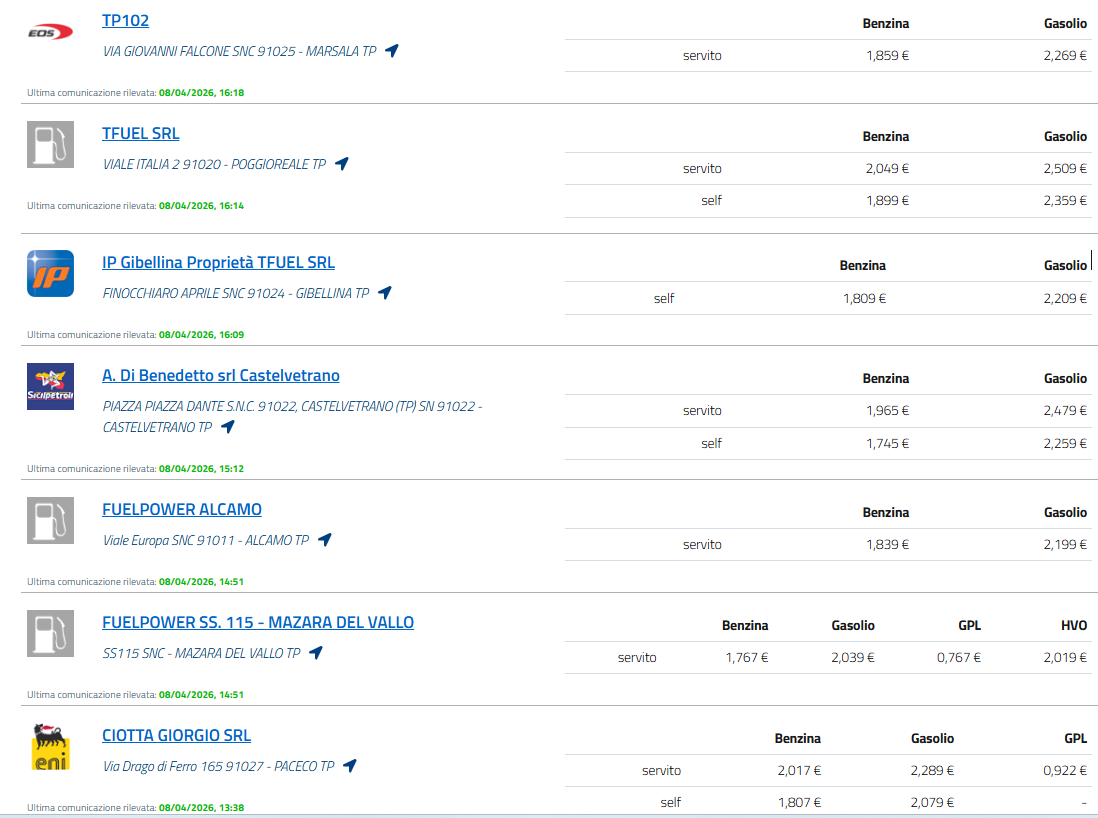Click navigation arrow beside Mazara del Vallo address
Viewport: 1098px width, 818px height.
pos(316,653)
